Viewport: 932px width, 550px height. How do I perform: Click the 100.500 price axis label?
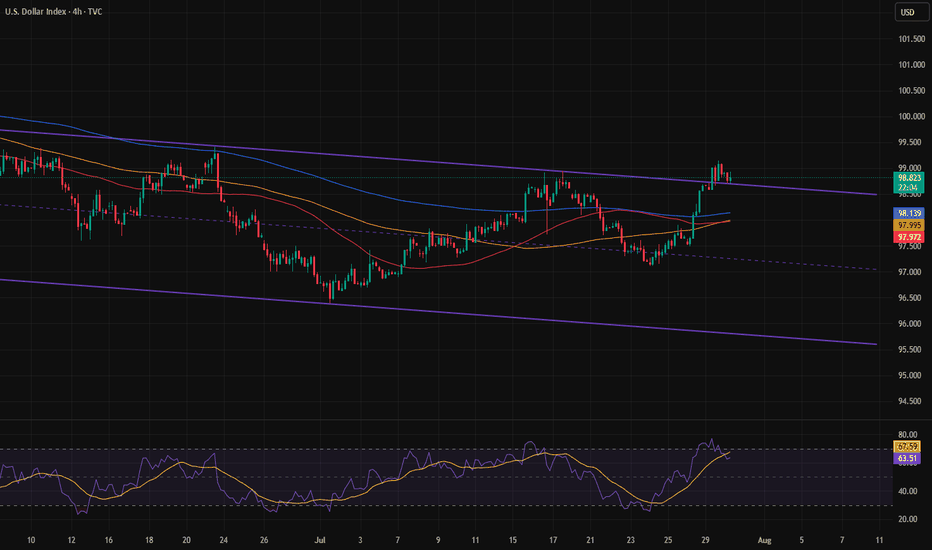coord(911,90)
